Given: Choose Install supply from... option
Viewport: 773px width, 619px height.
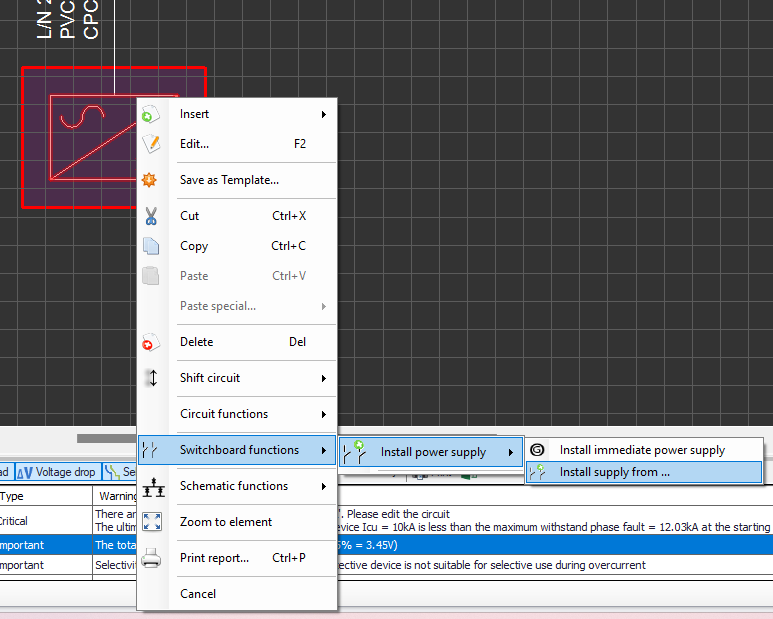Looking at the screenshot, I should 614,472.
